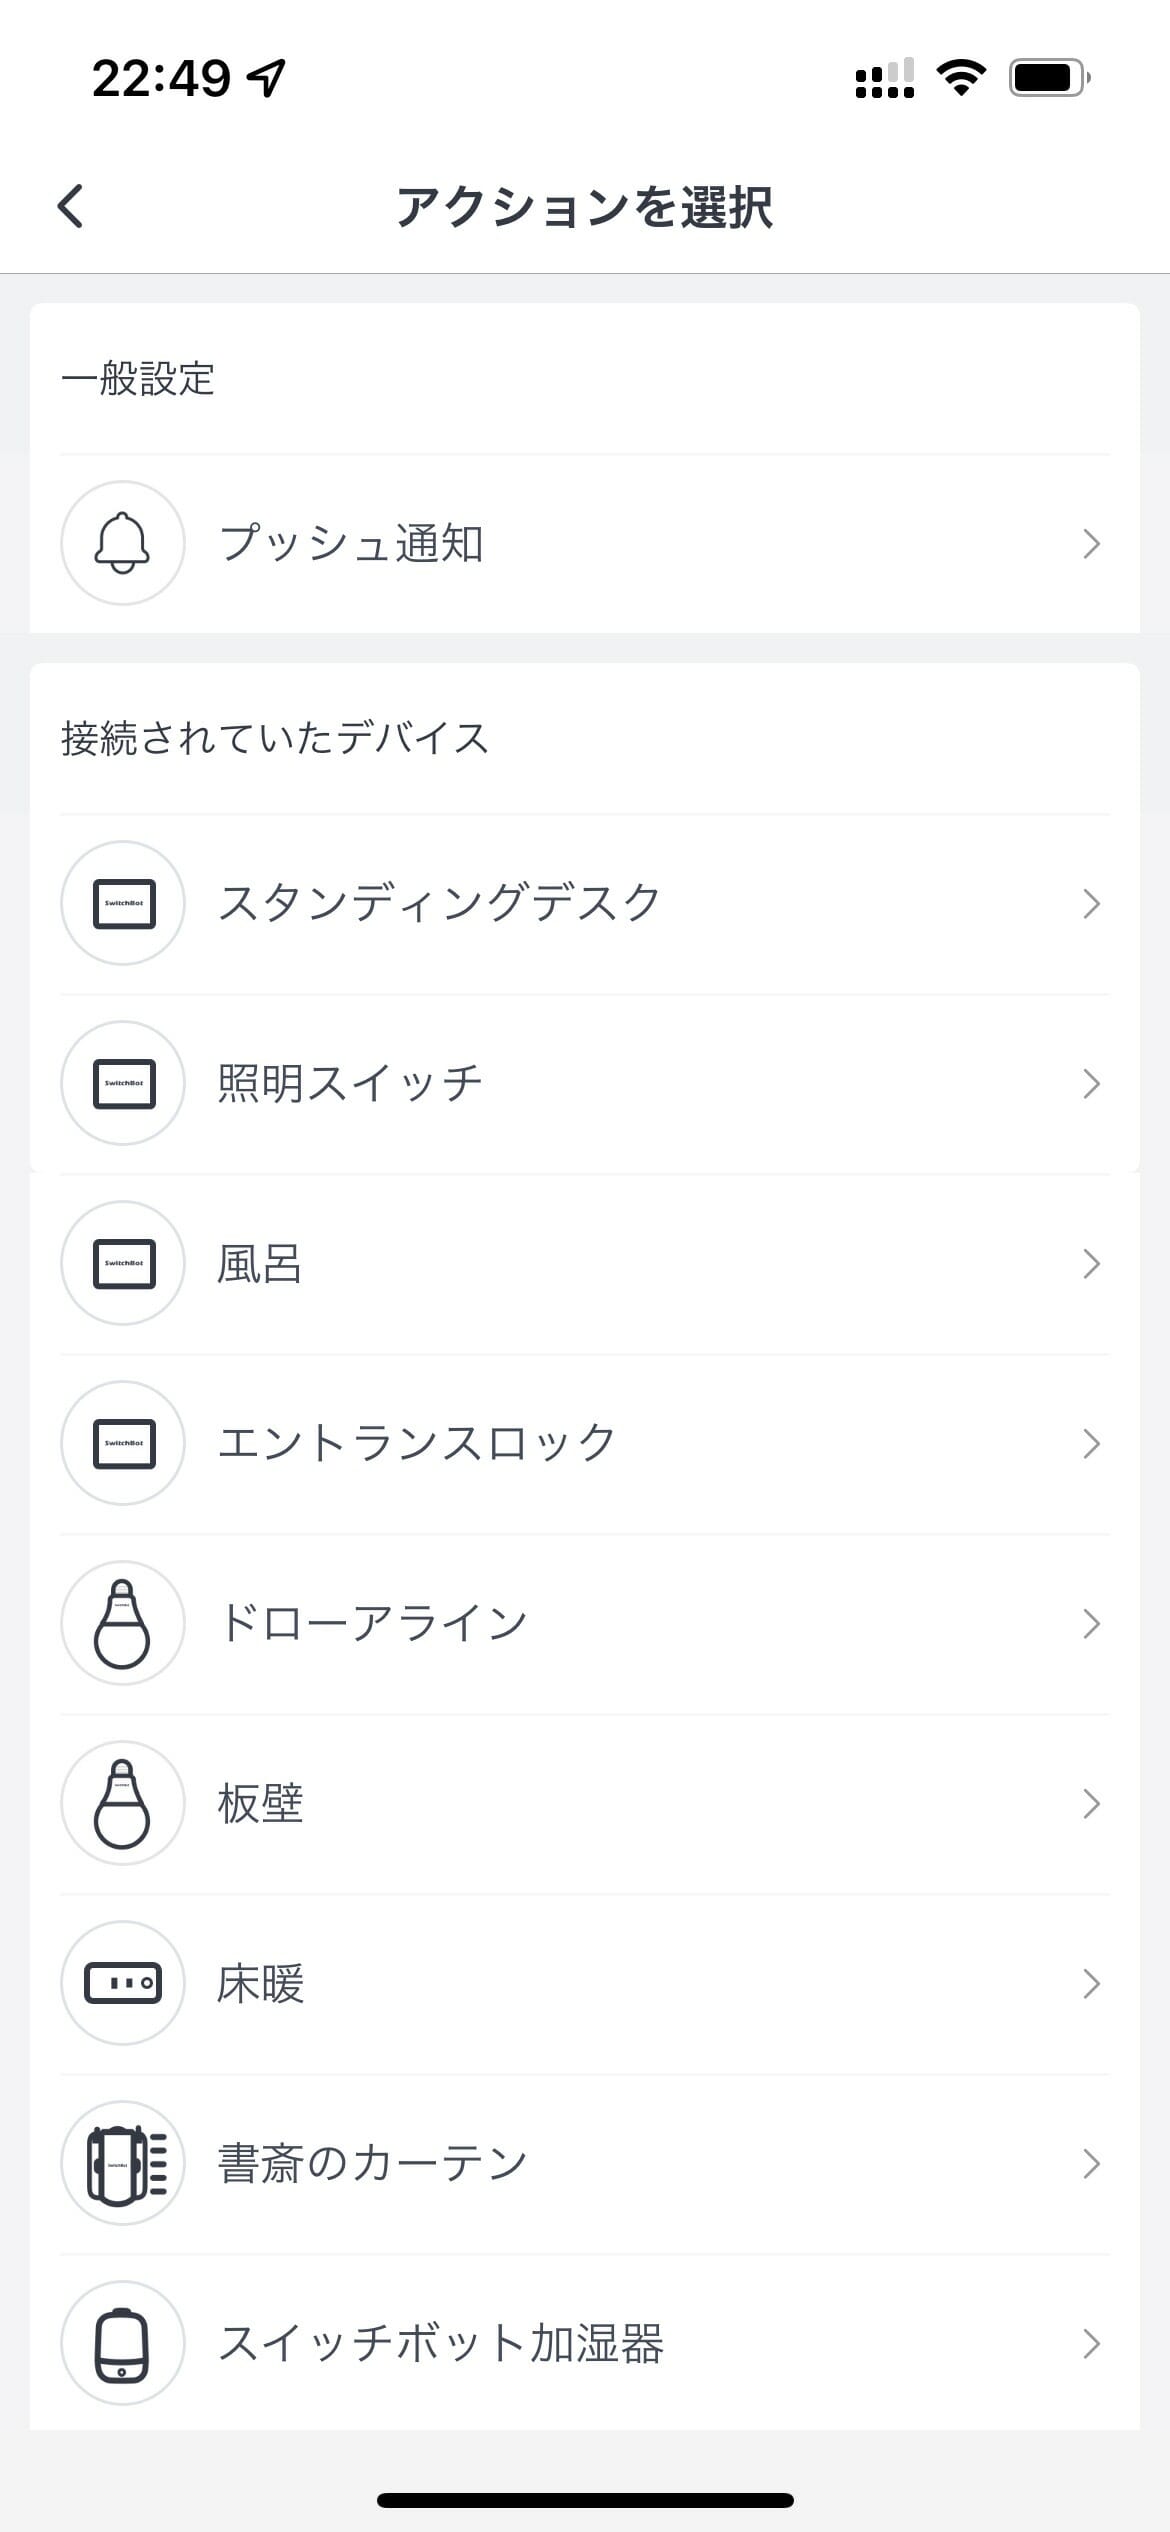Tap the スイッチボット加湿器 humidifier icon
Image resolution: width=1170 pixels, height=2532 pixels.
click(x=123, y=2343)
